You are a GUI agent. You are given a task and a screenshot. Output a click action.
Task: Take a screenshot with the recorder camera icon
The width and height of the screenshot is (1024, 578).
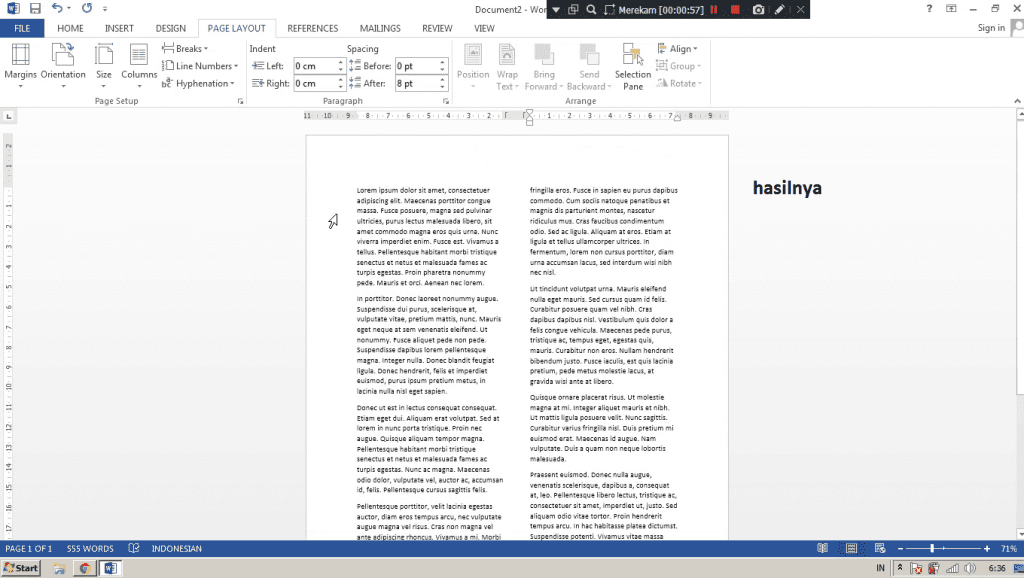(x=758, y=9)
